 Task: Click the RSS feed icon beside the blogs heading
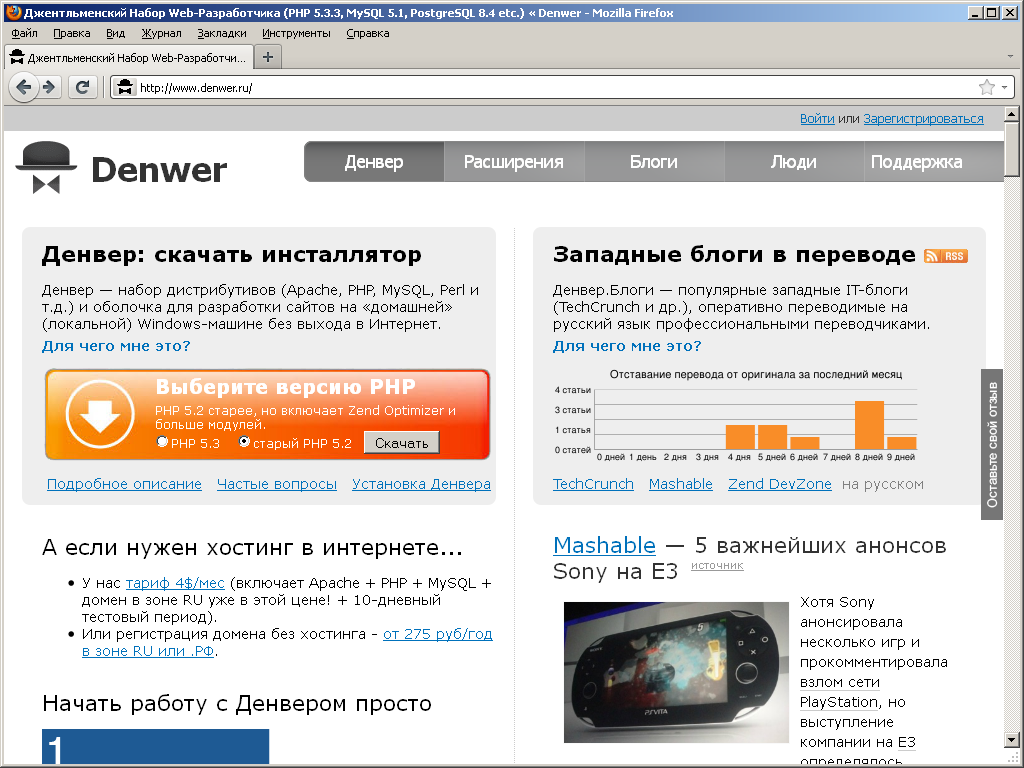point(946,256)
